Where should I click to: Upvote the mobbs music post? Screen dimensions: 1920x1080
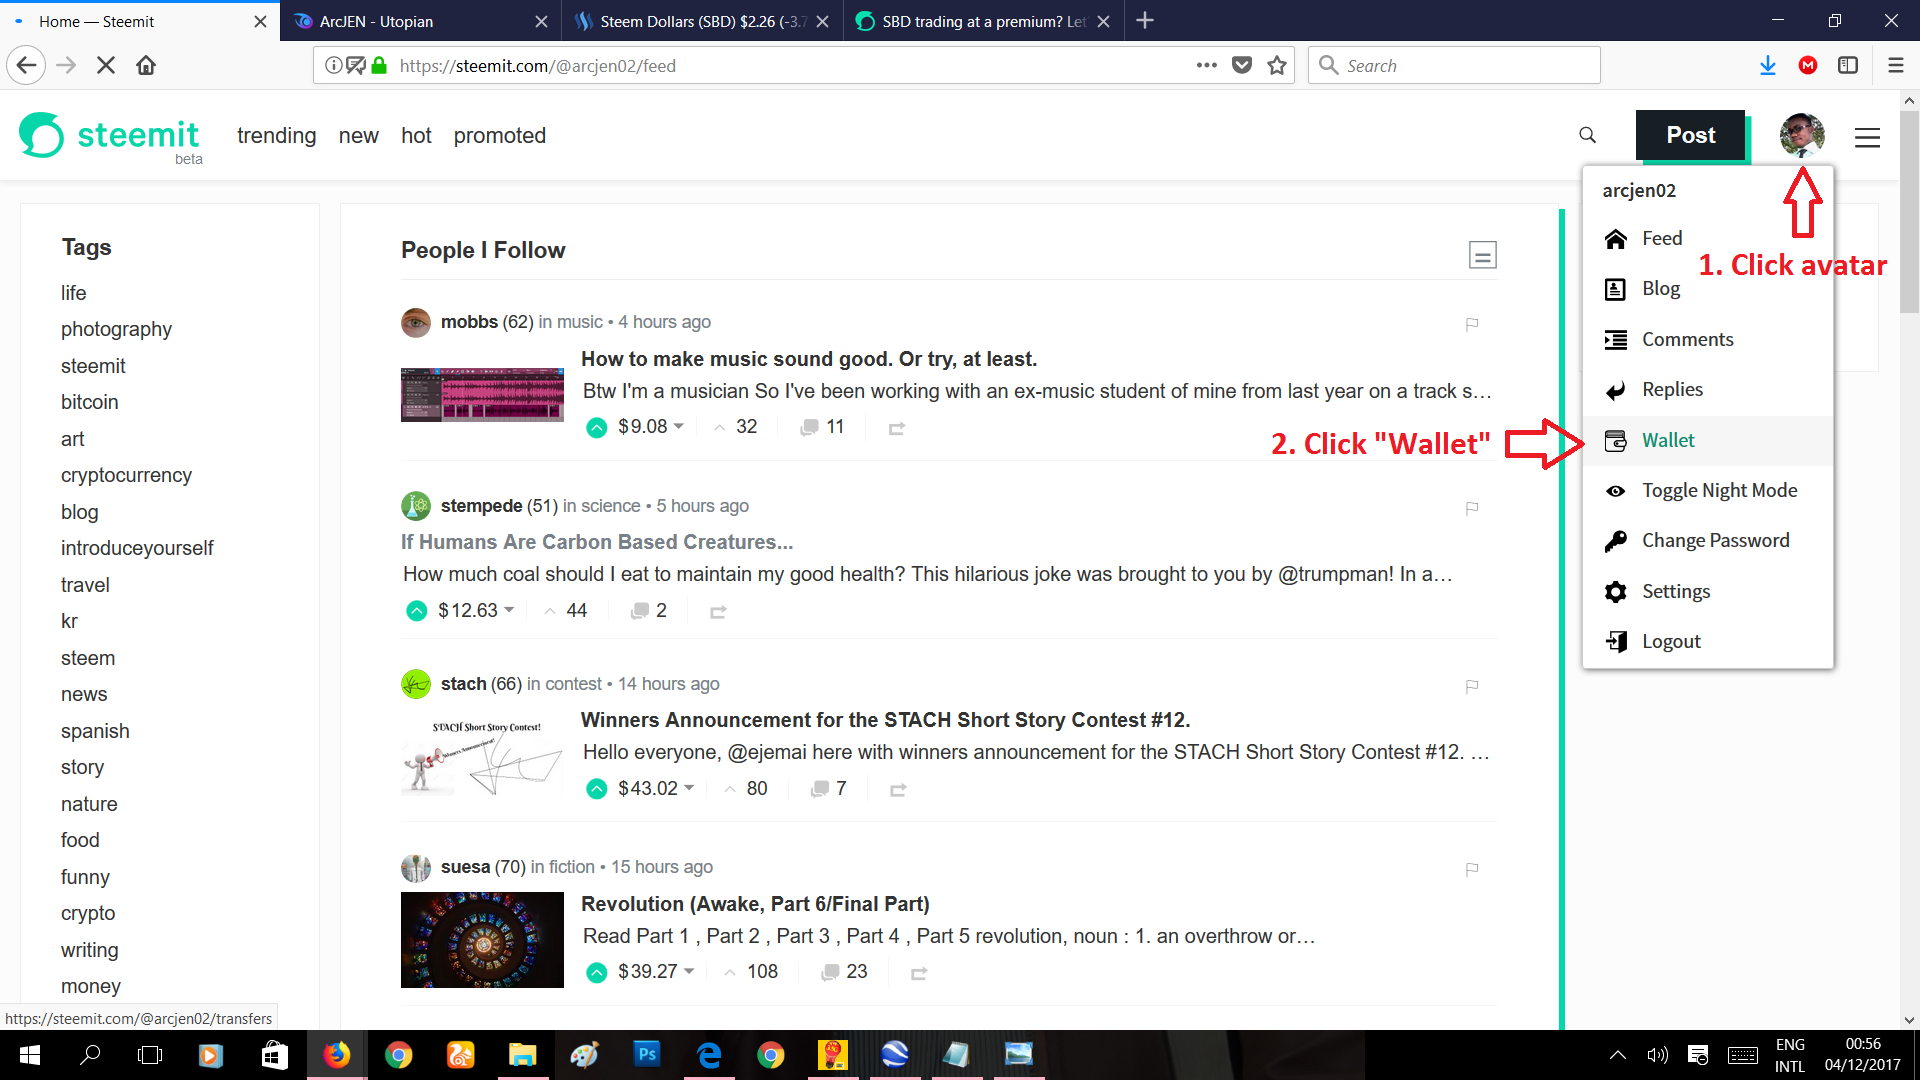[597, 428]
